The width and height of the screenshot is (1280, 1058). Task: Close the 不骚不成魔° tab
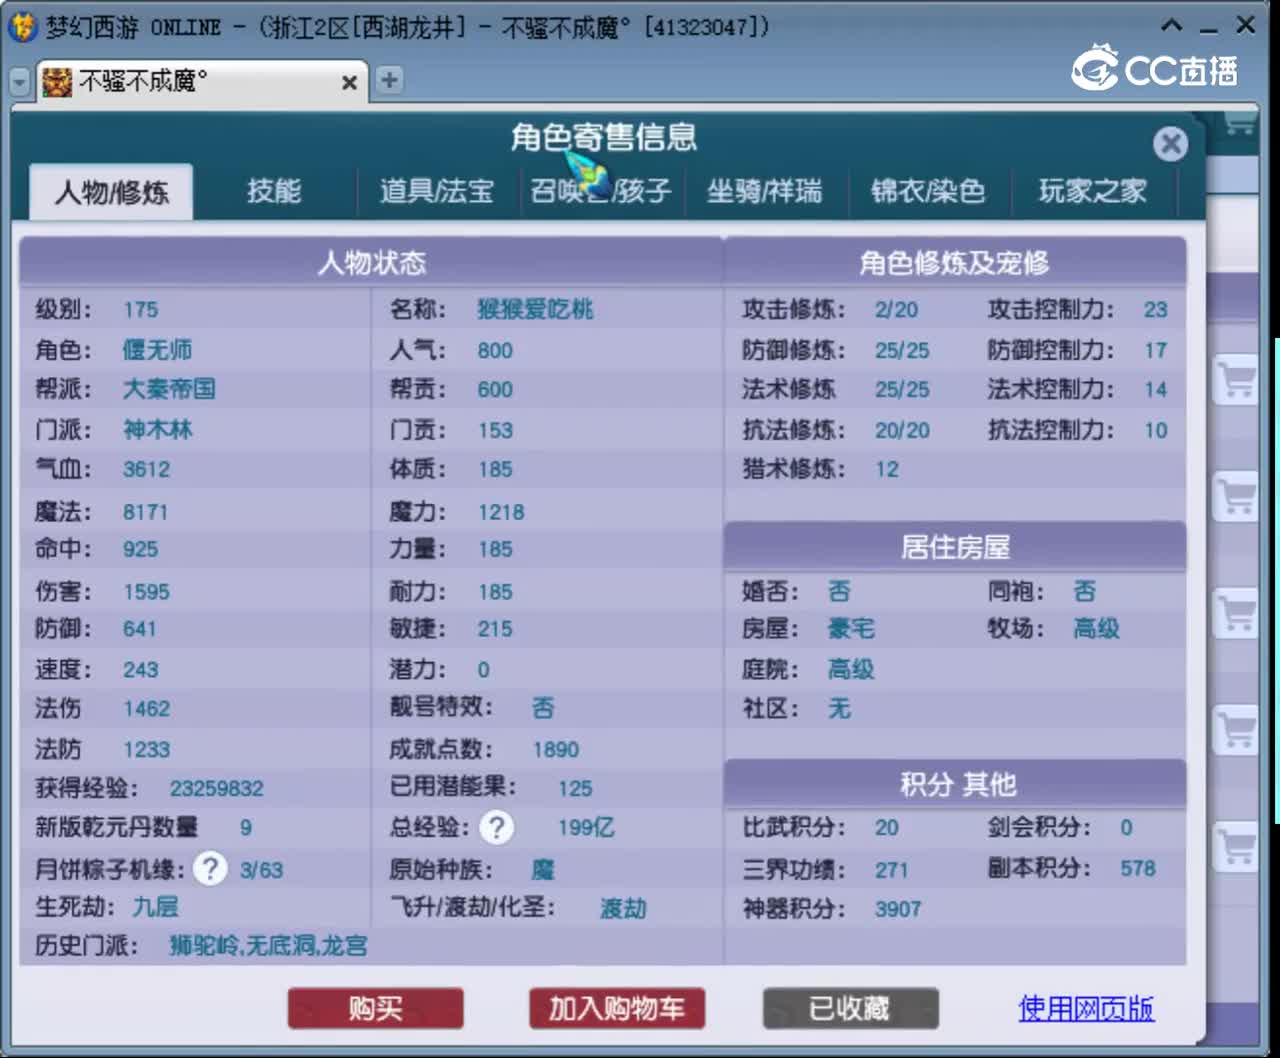coord(349,82)
